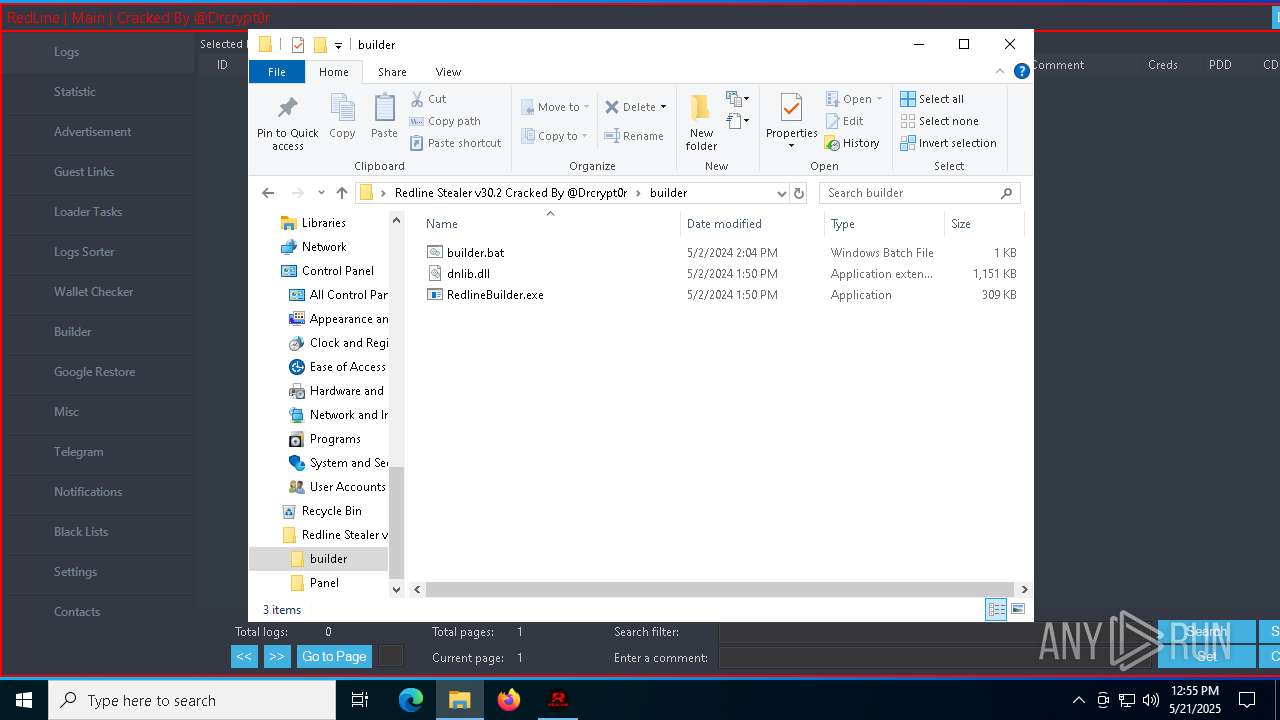Viewport: 1280px width, 720px height.
Task: Sort by the Size column
Action: coord(984,224)
